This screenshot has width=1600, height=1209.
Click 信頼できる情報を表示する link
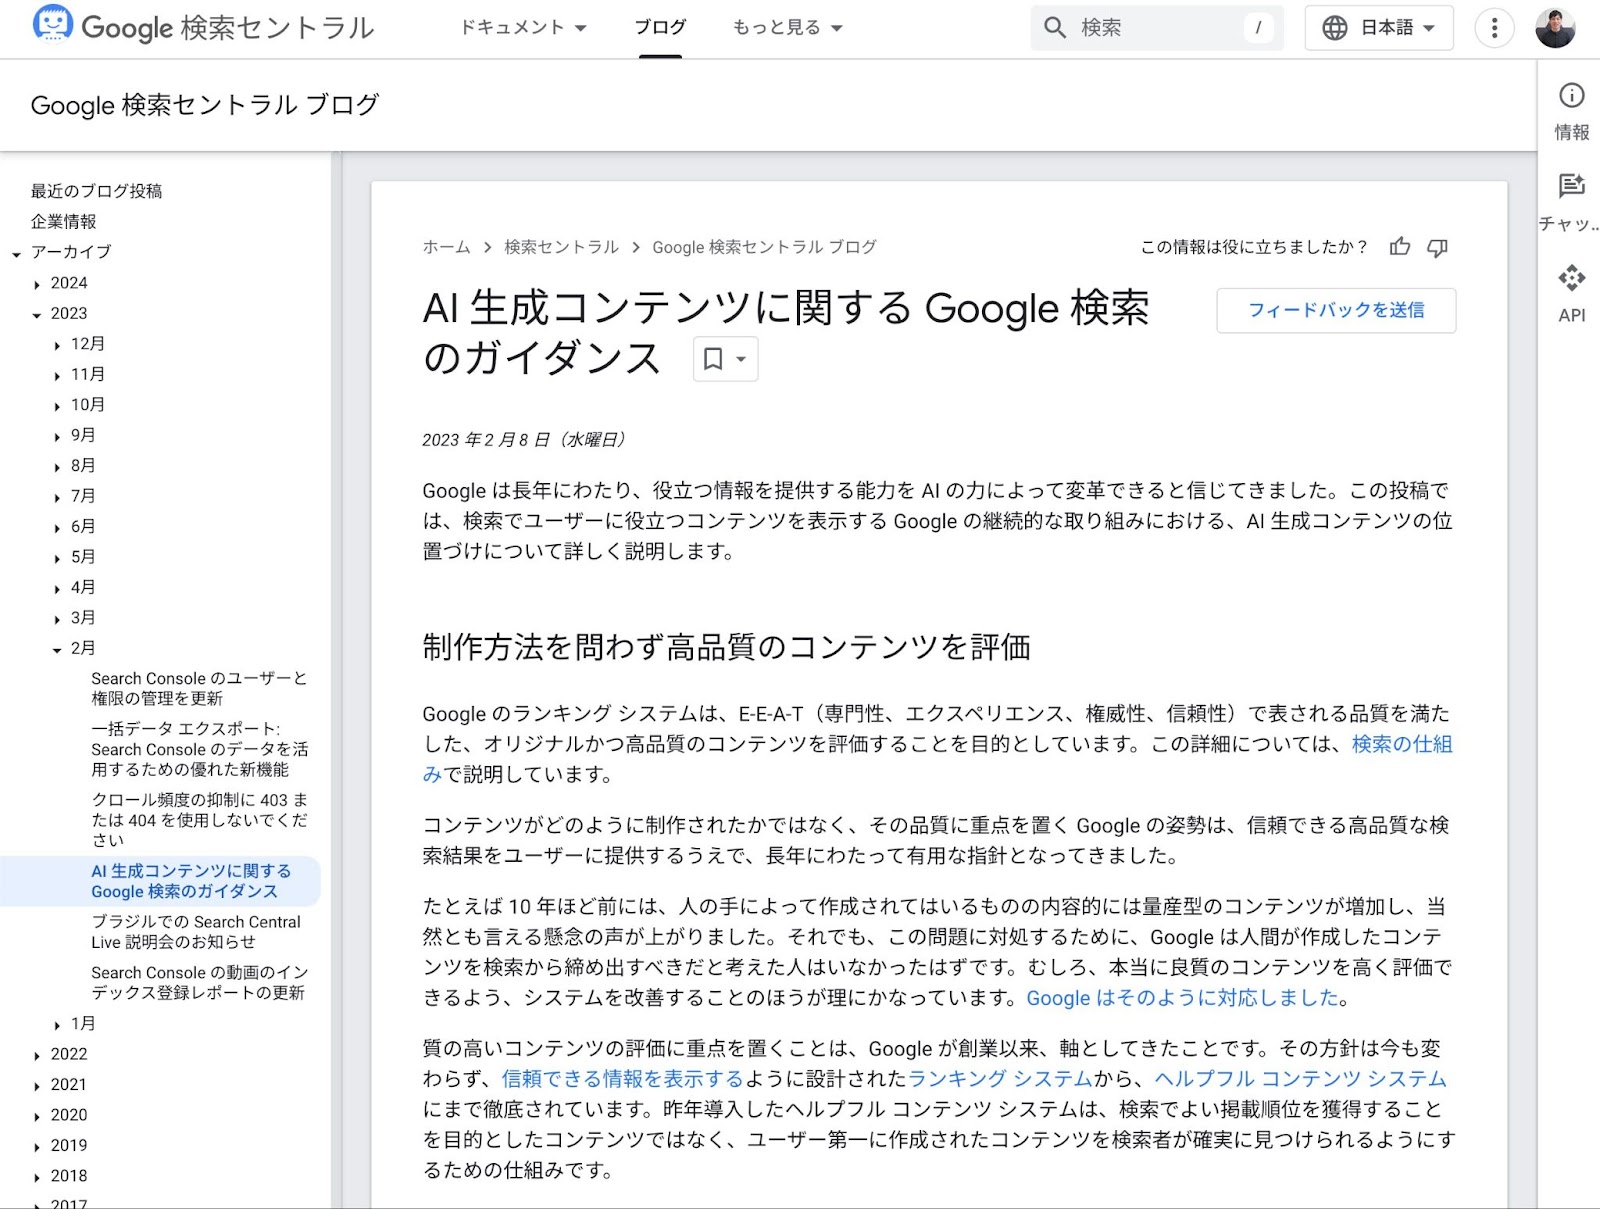(x=622, y=1079)
